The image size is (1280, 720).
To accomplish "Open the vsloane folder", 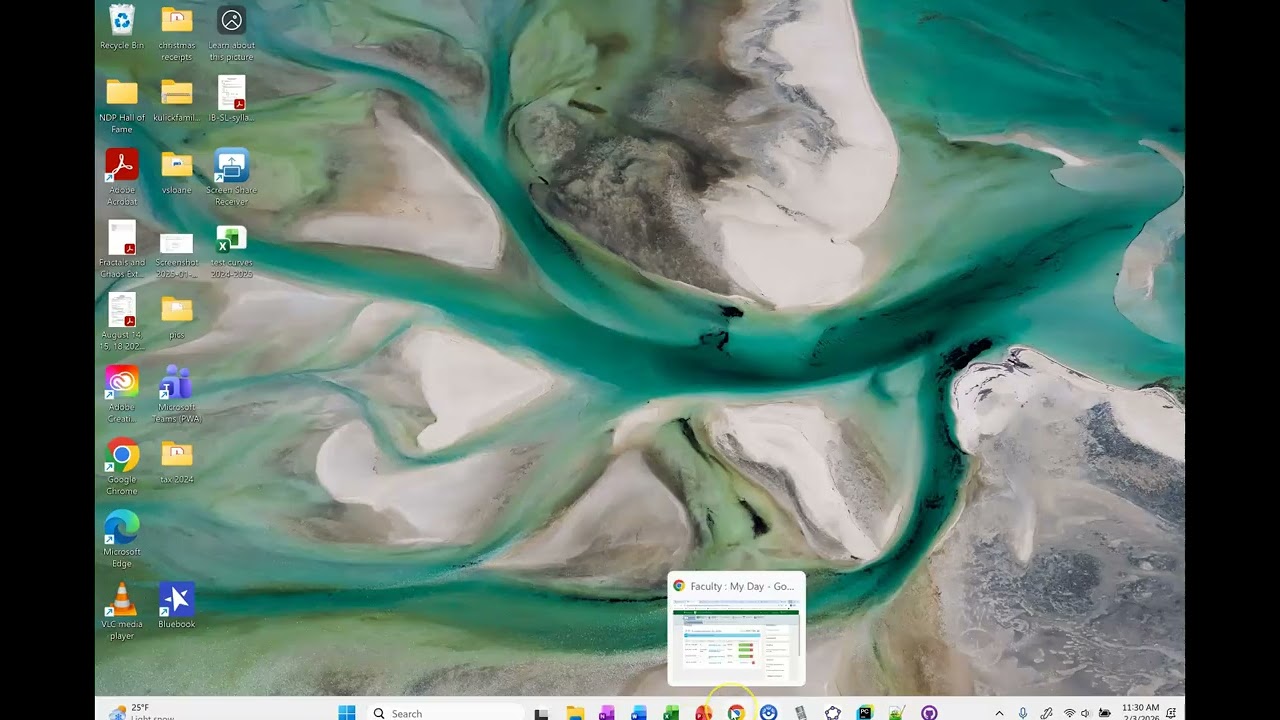I will click(177, 171).
